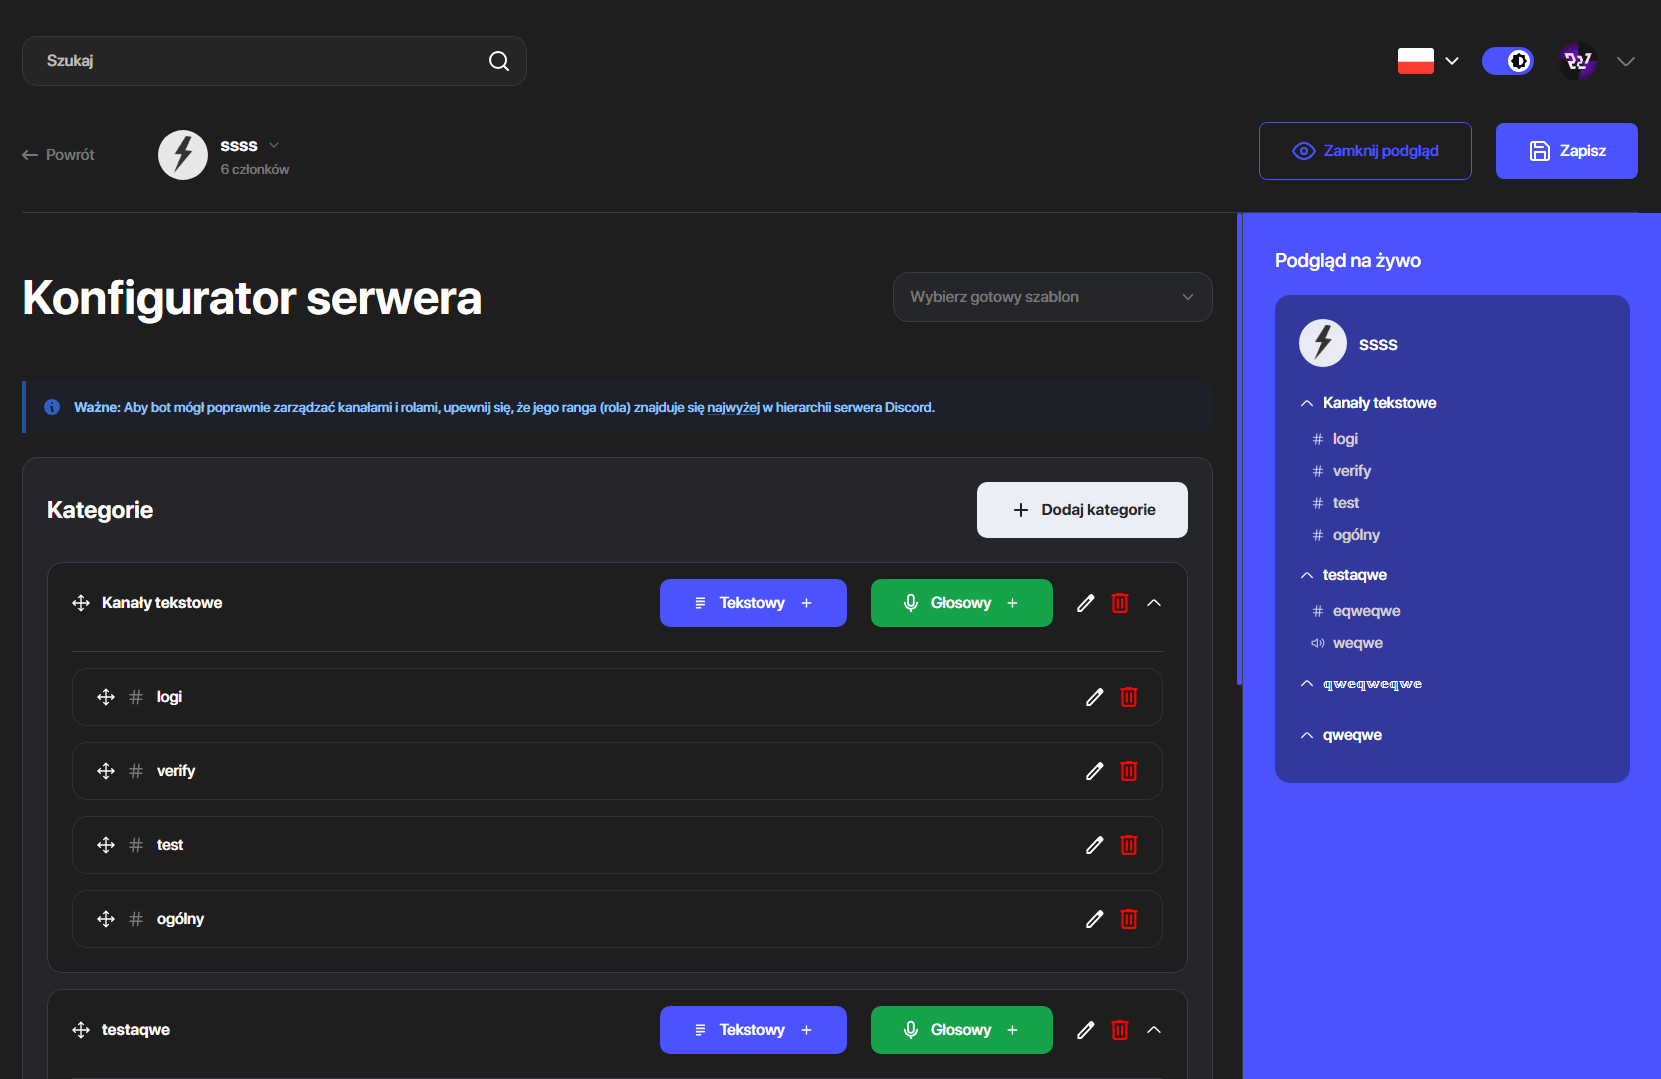Click the move handle for Kanały tekstowe category
1661x1079 pixels.
coord(81,603)
